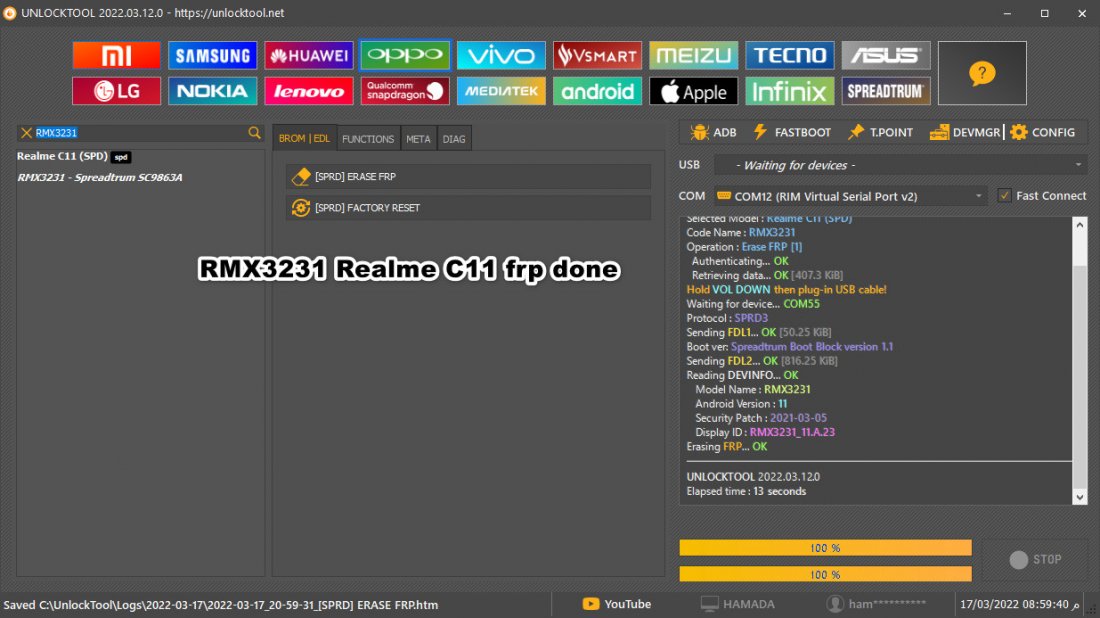
Task: Click the ham********** user account entry
Action: (876, 604)
